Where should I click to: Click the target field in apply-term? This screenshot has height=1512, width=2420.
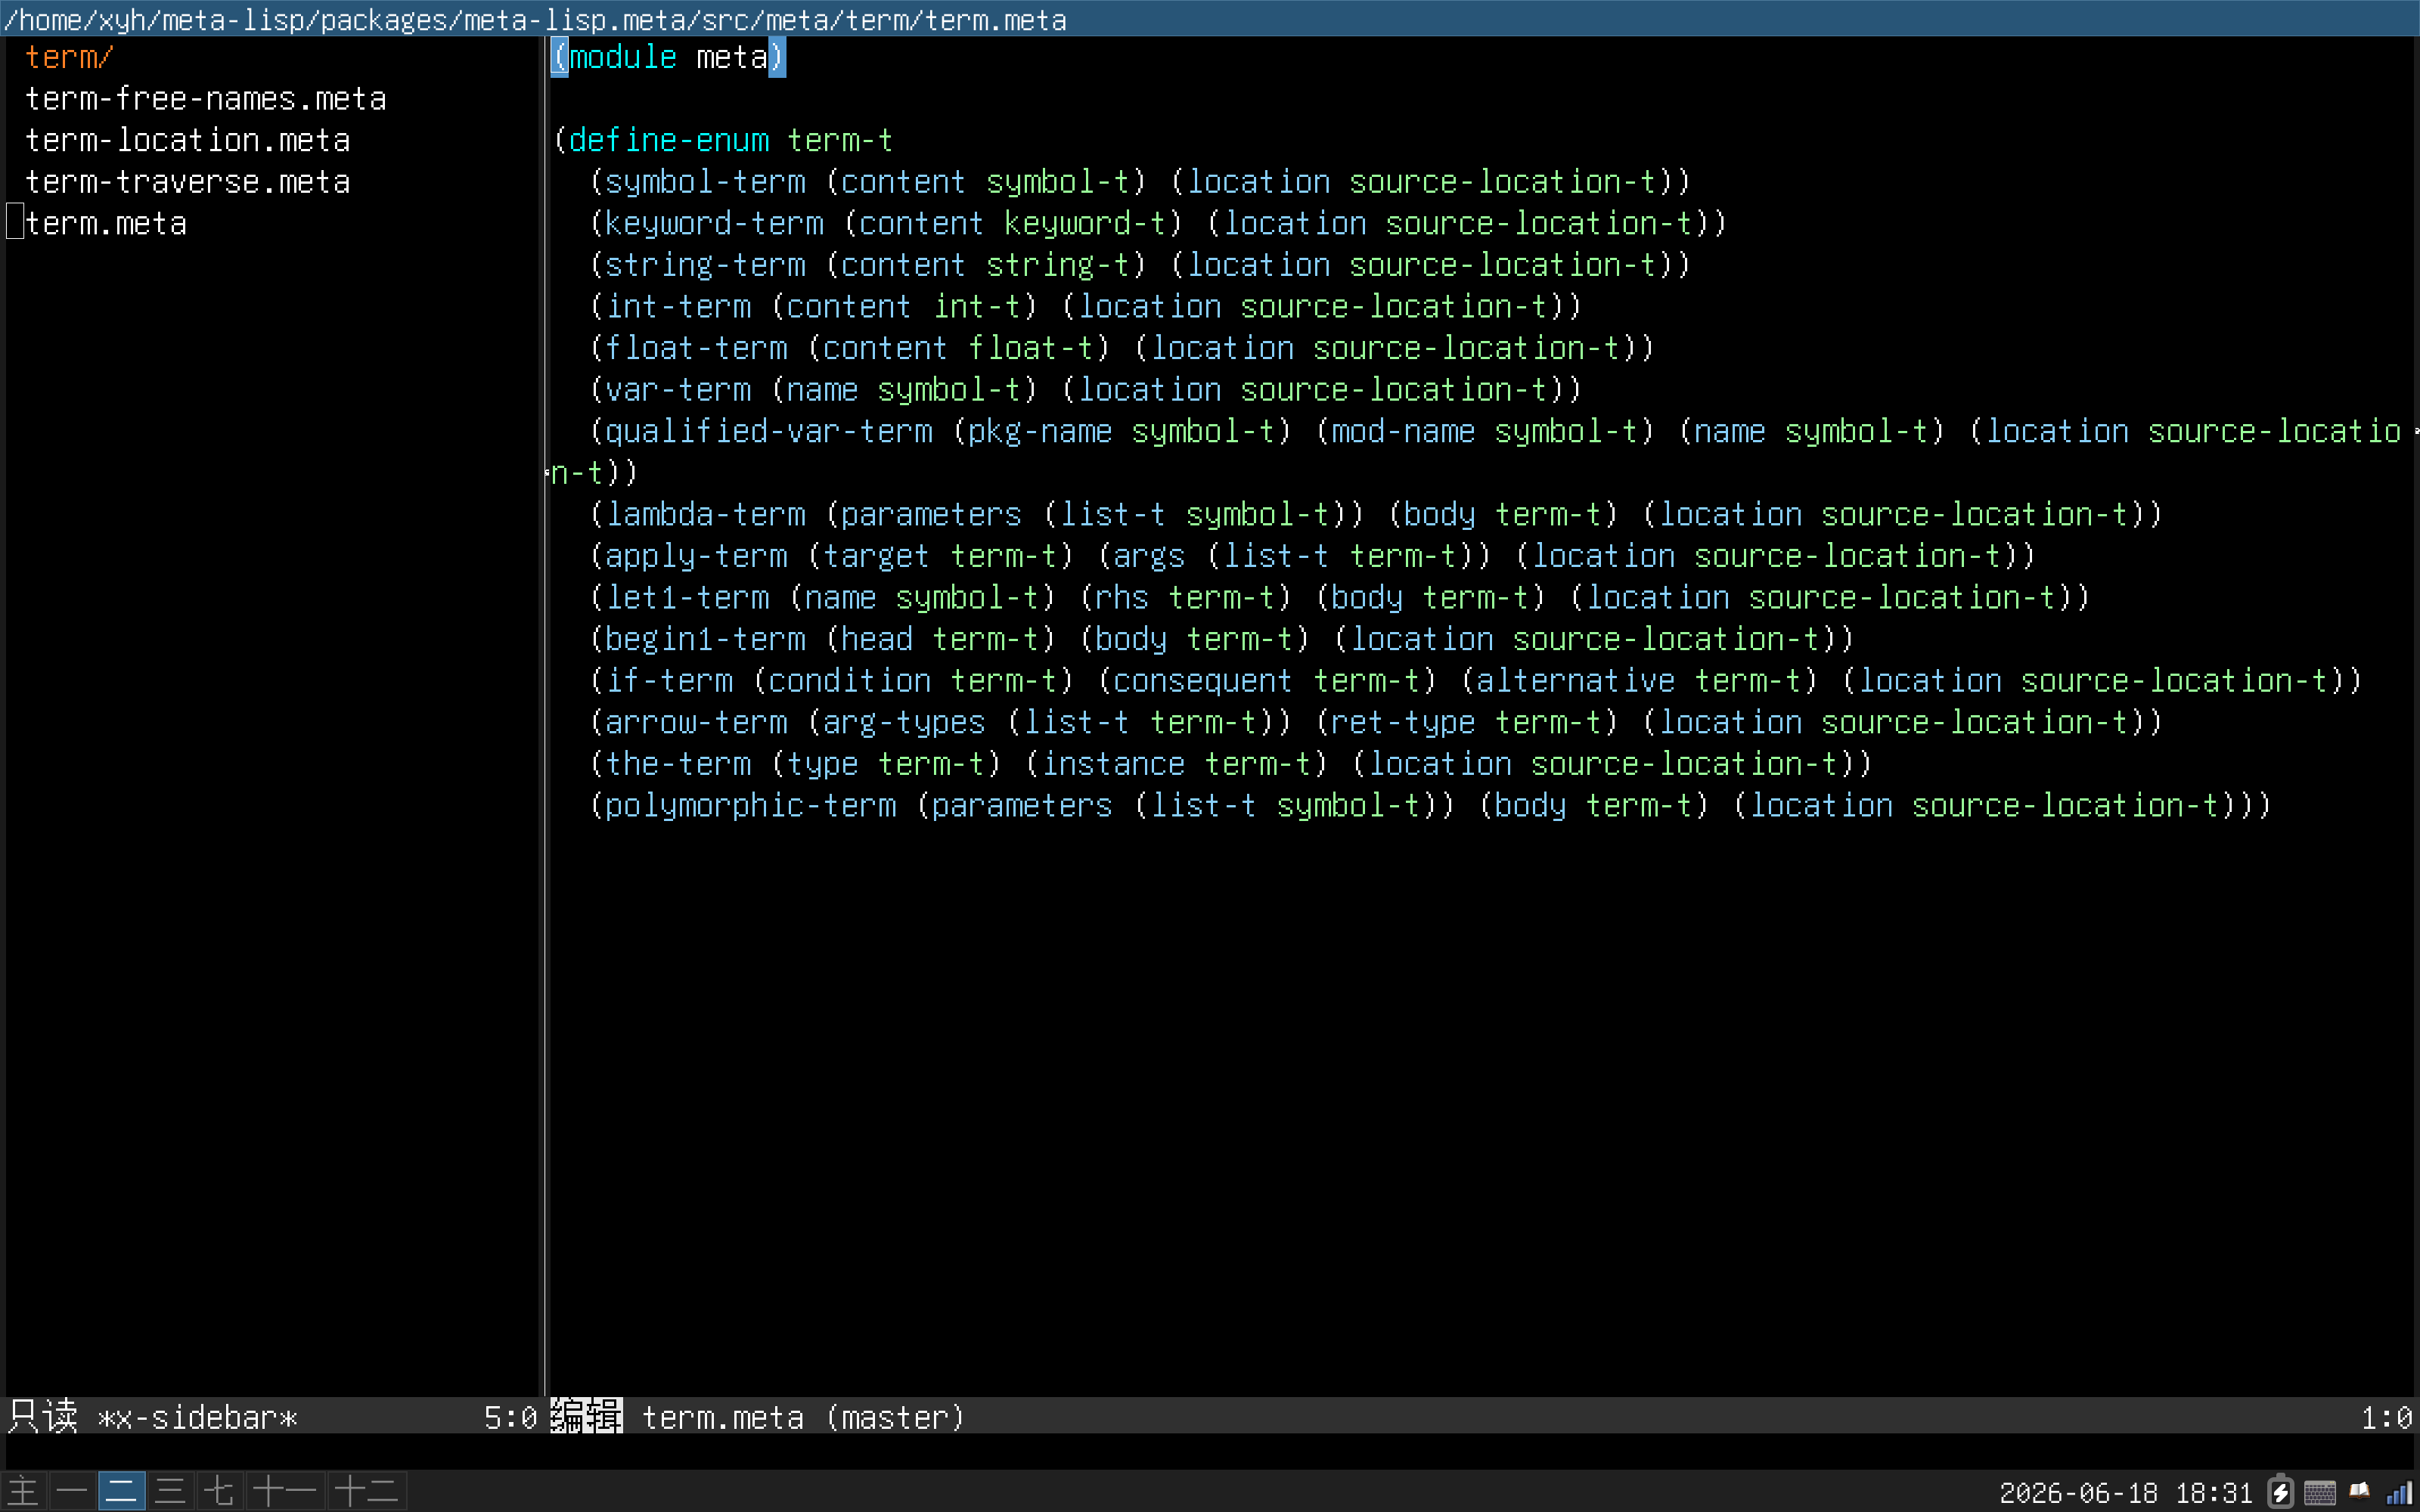[x=877, y=556]
